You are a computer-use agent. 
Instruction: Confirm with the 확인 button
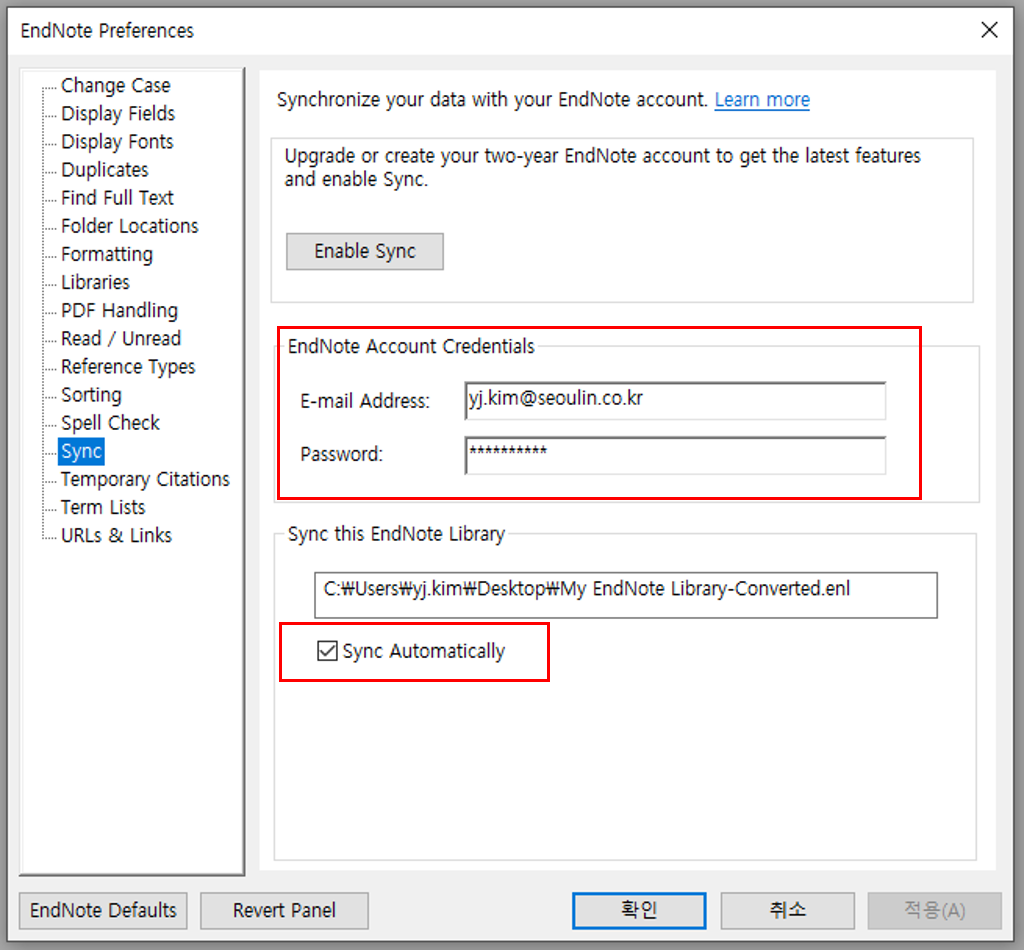coord(639,910)
